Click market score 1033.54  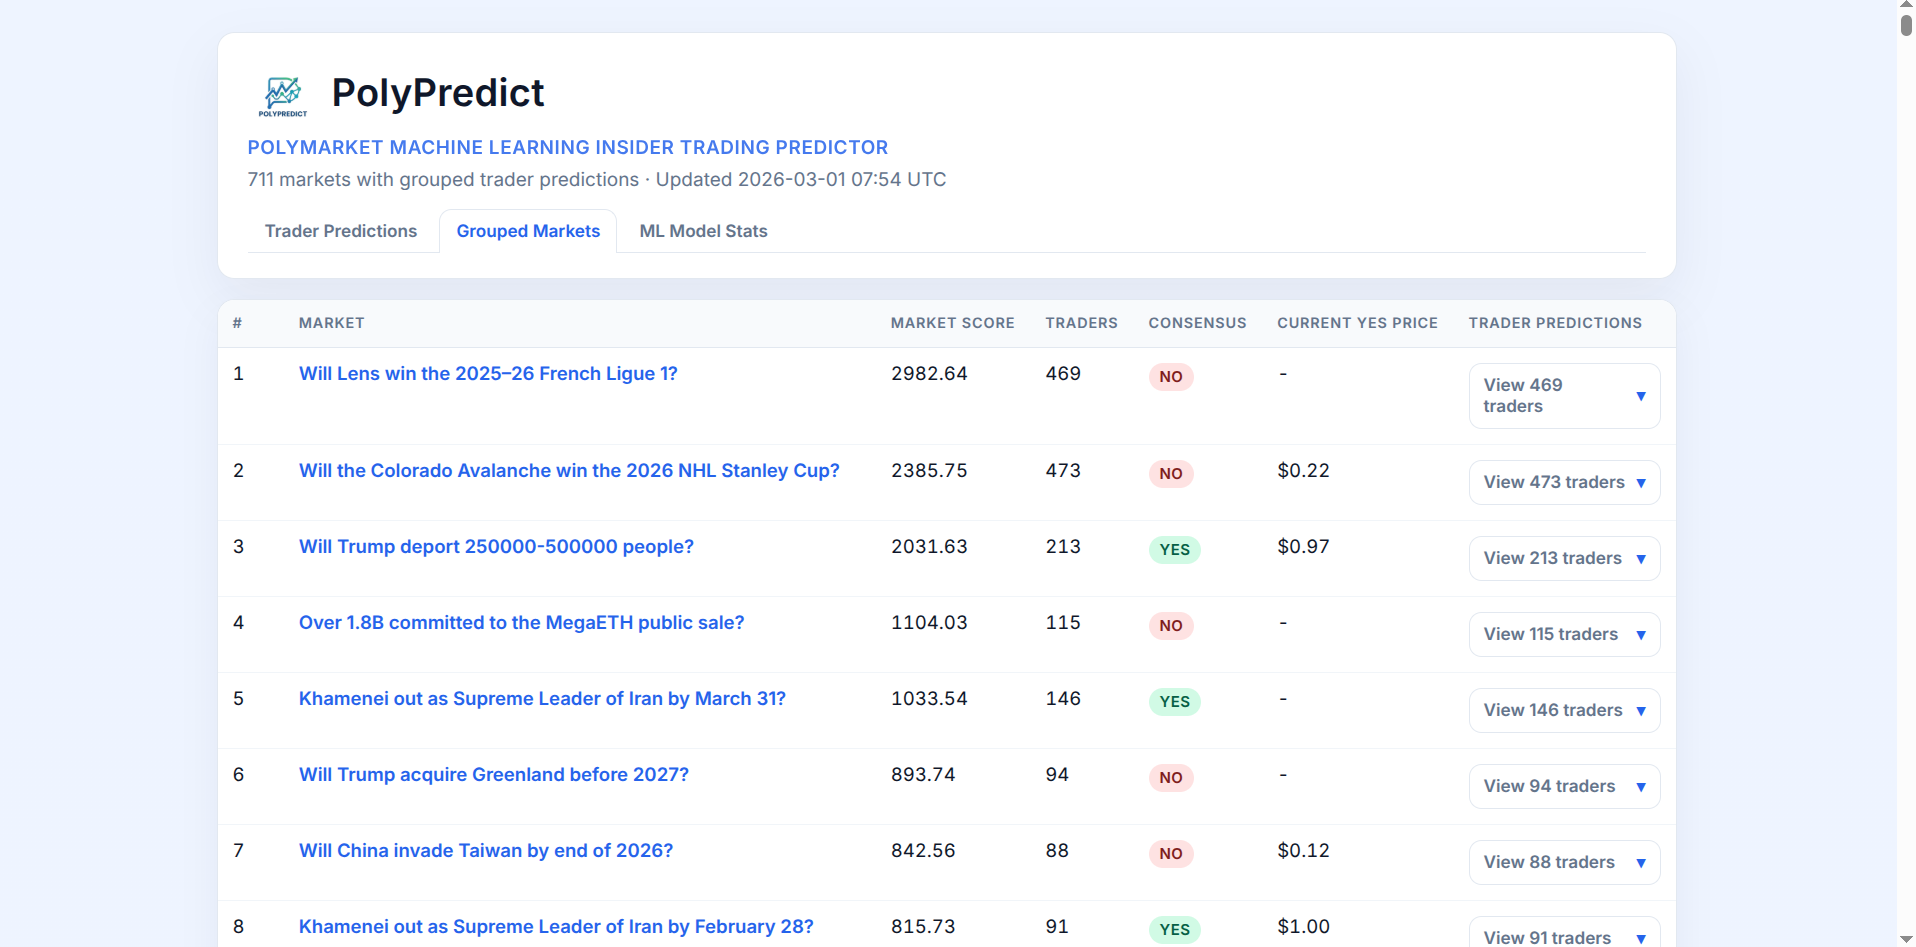pyautogui.click(x=929, y=698)
